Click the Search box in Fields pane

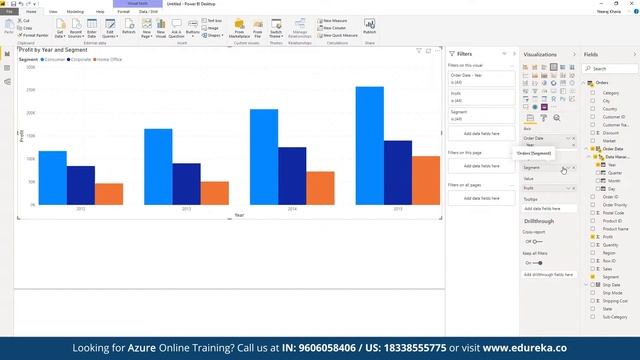[x=610, y=69]
